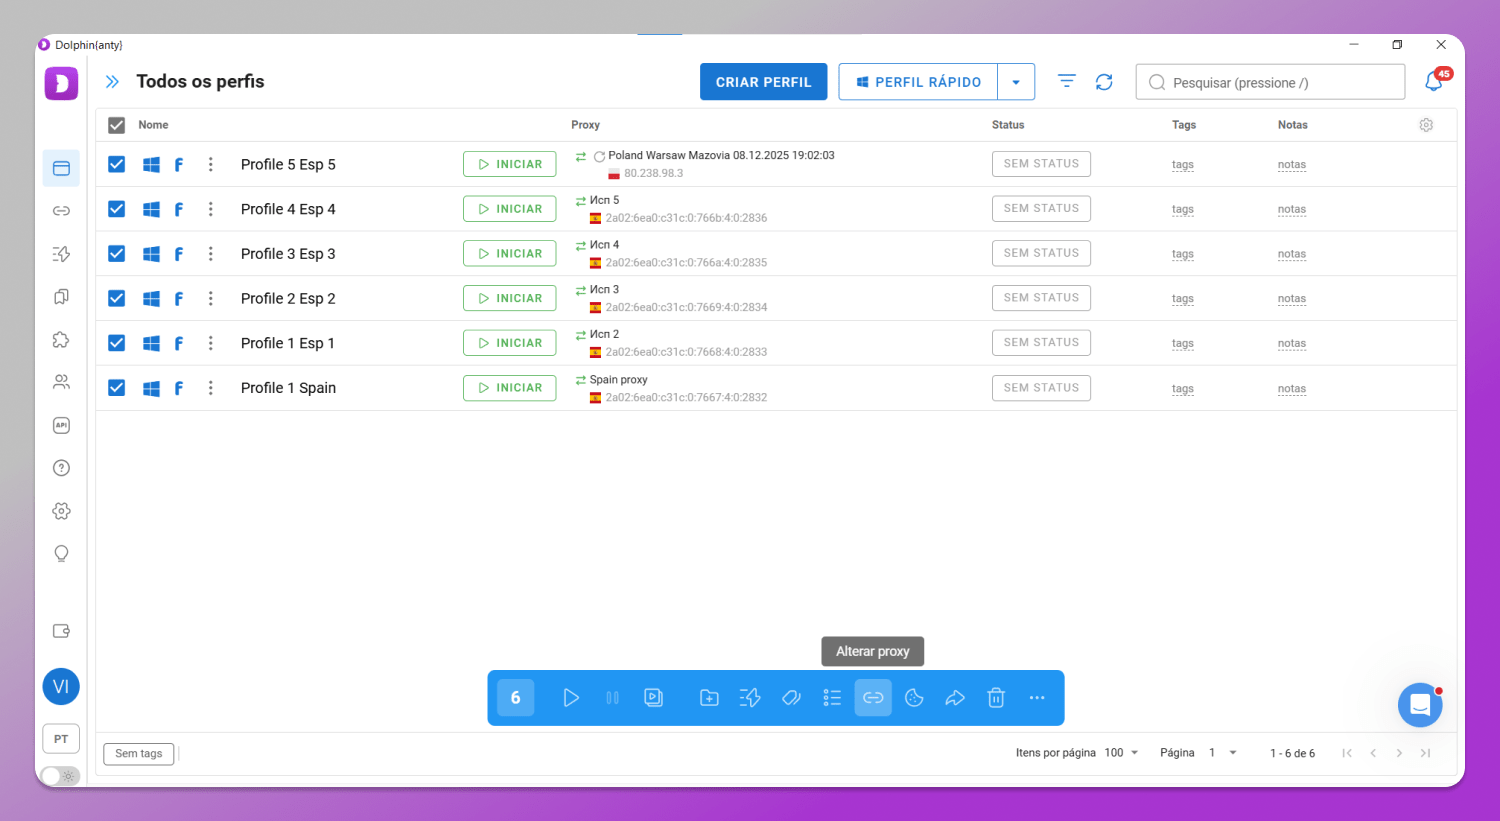Viewport: 1500px width, 821px height.
Task: Click the CRIAR PERFIL button
Action: coord(763,81)
